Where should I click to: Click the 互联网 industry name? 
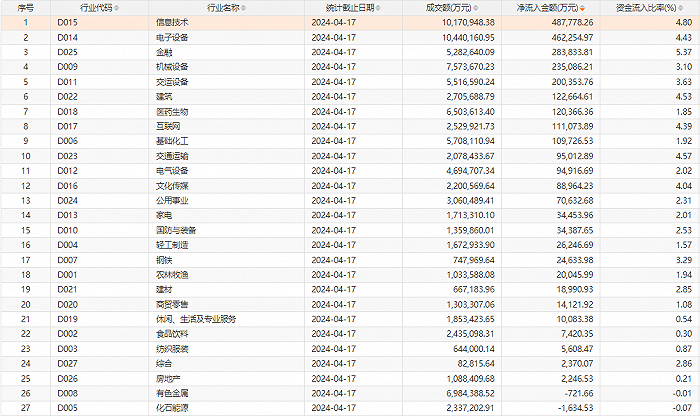click(x=168, y=126)
